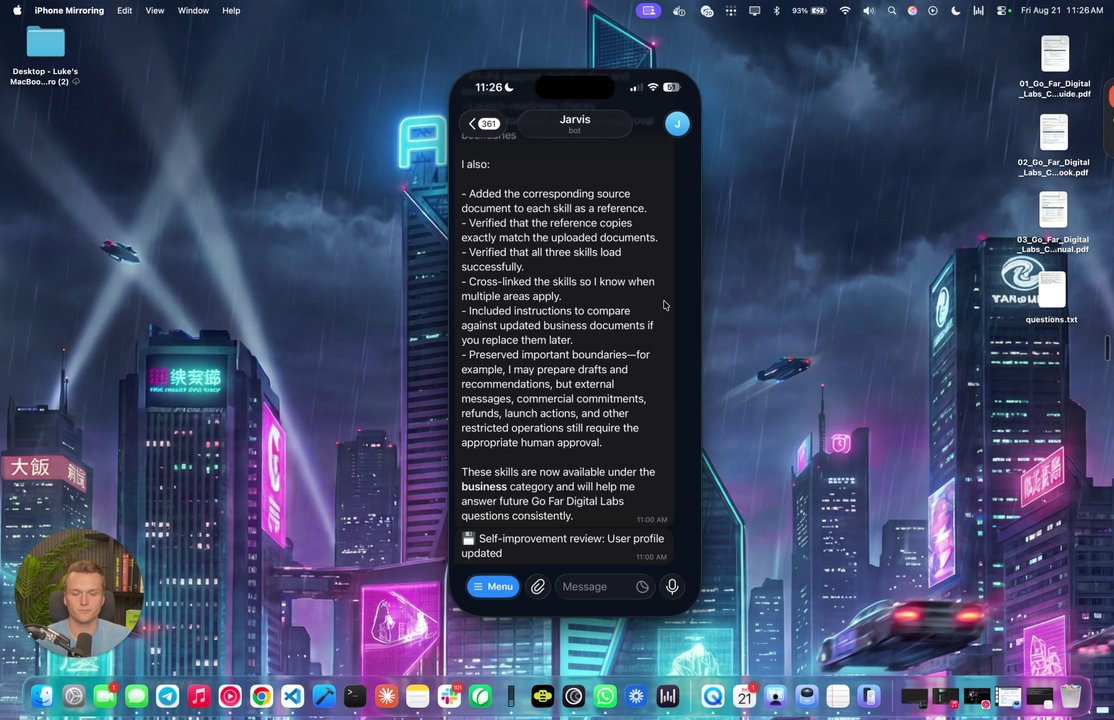Open QuickTime Player in the Dock

tap(713, 697)
